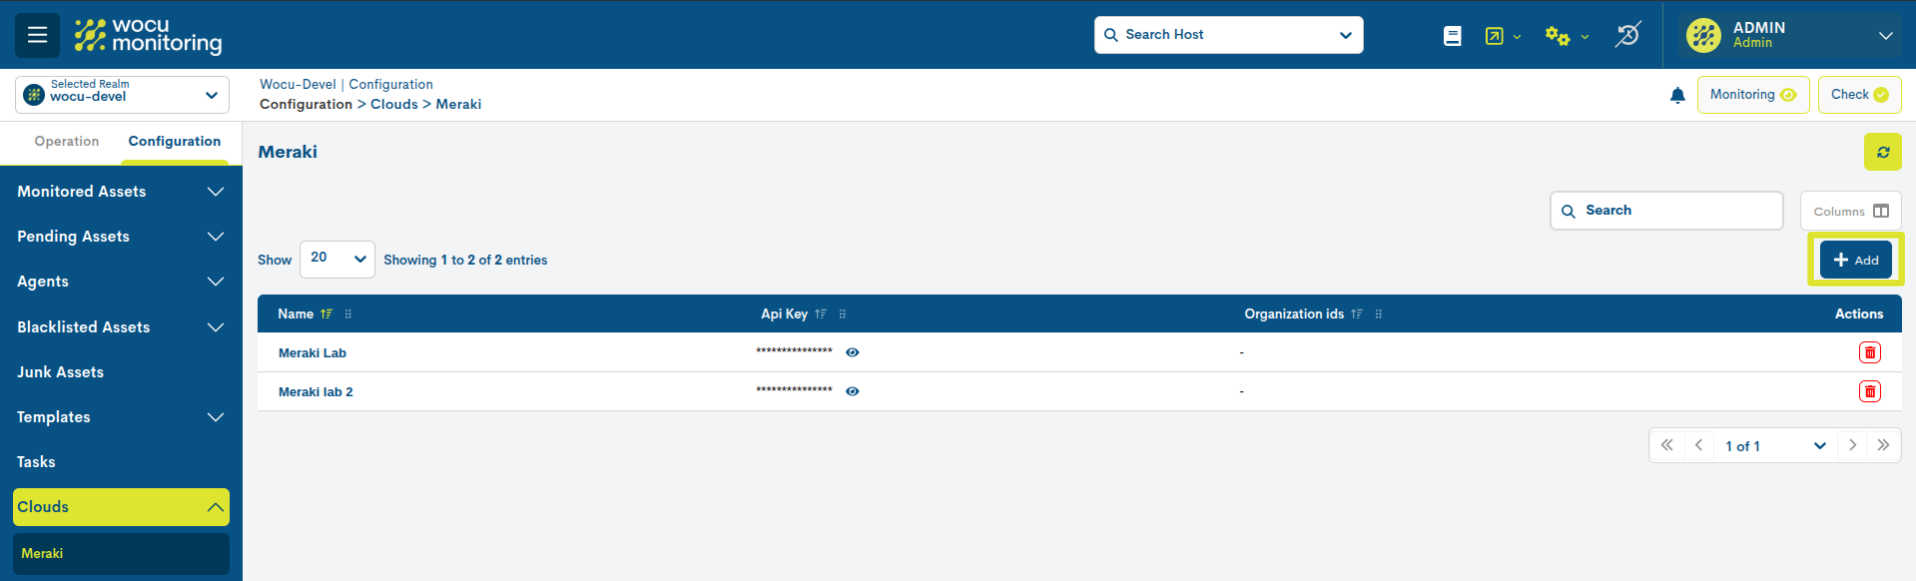This screenshot has width=1916, height=581.
Task: Delete the Meraki Lab entry
Action: tap(1869, 352)
